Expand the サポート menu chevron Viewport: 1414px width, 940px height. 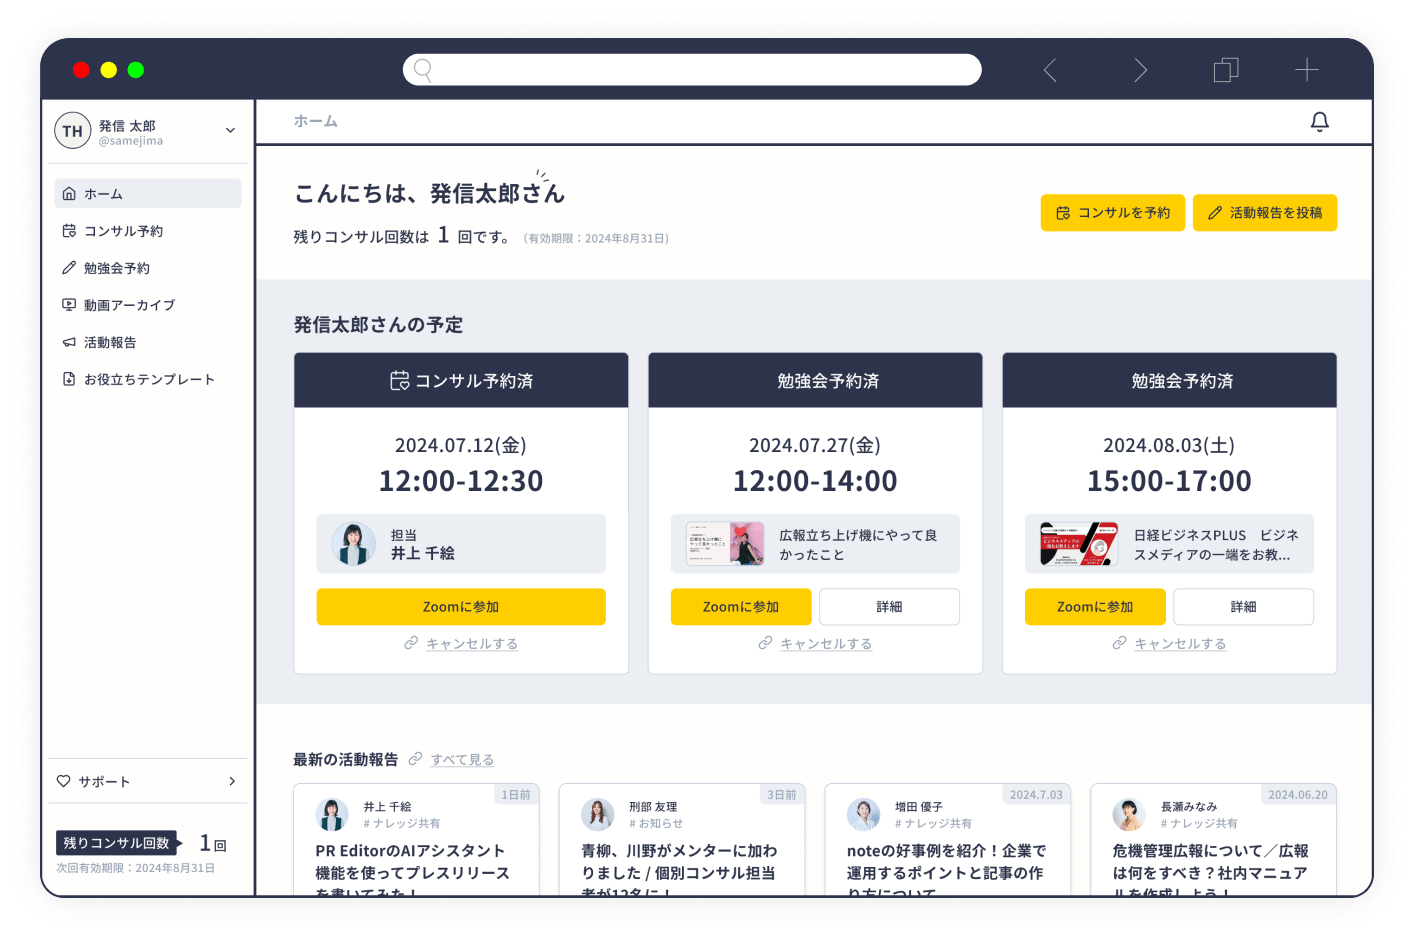(232, 781)
